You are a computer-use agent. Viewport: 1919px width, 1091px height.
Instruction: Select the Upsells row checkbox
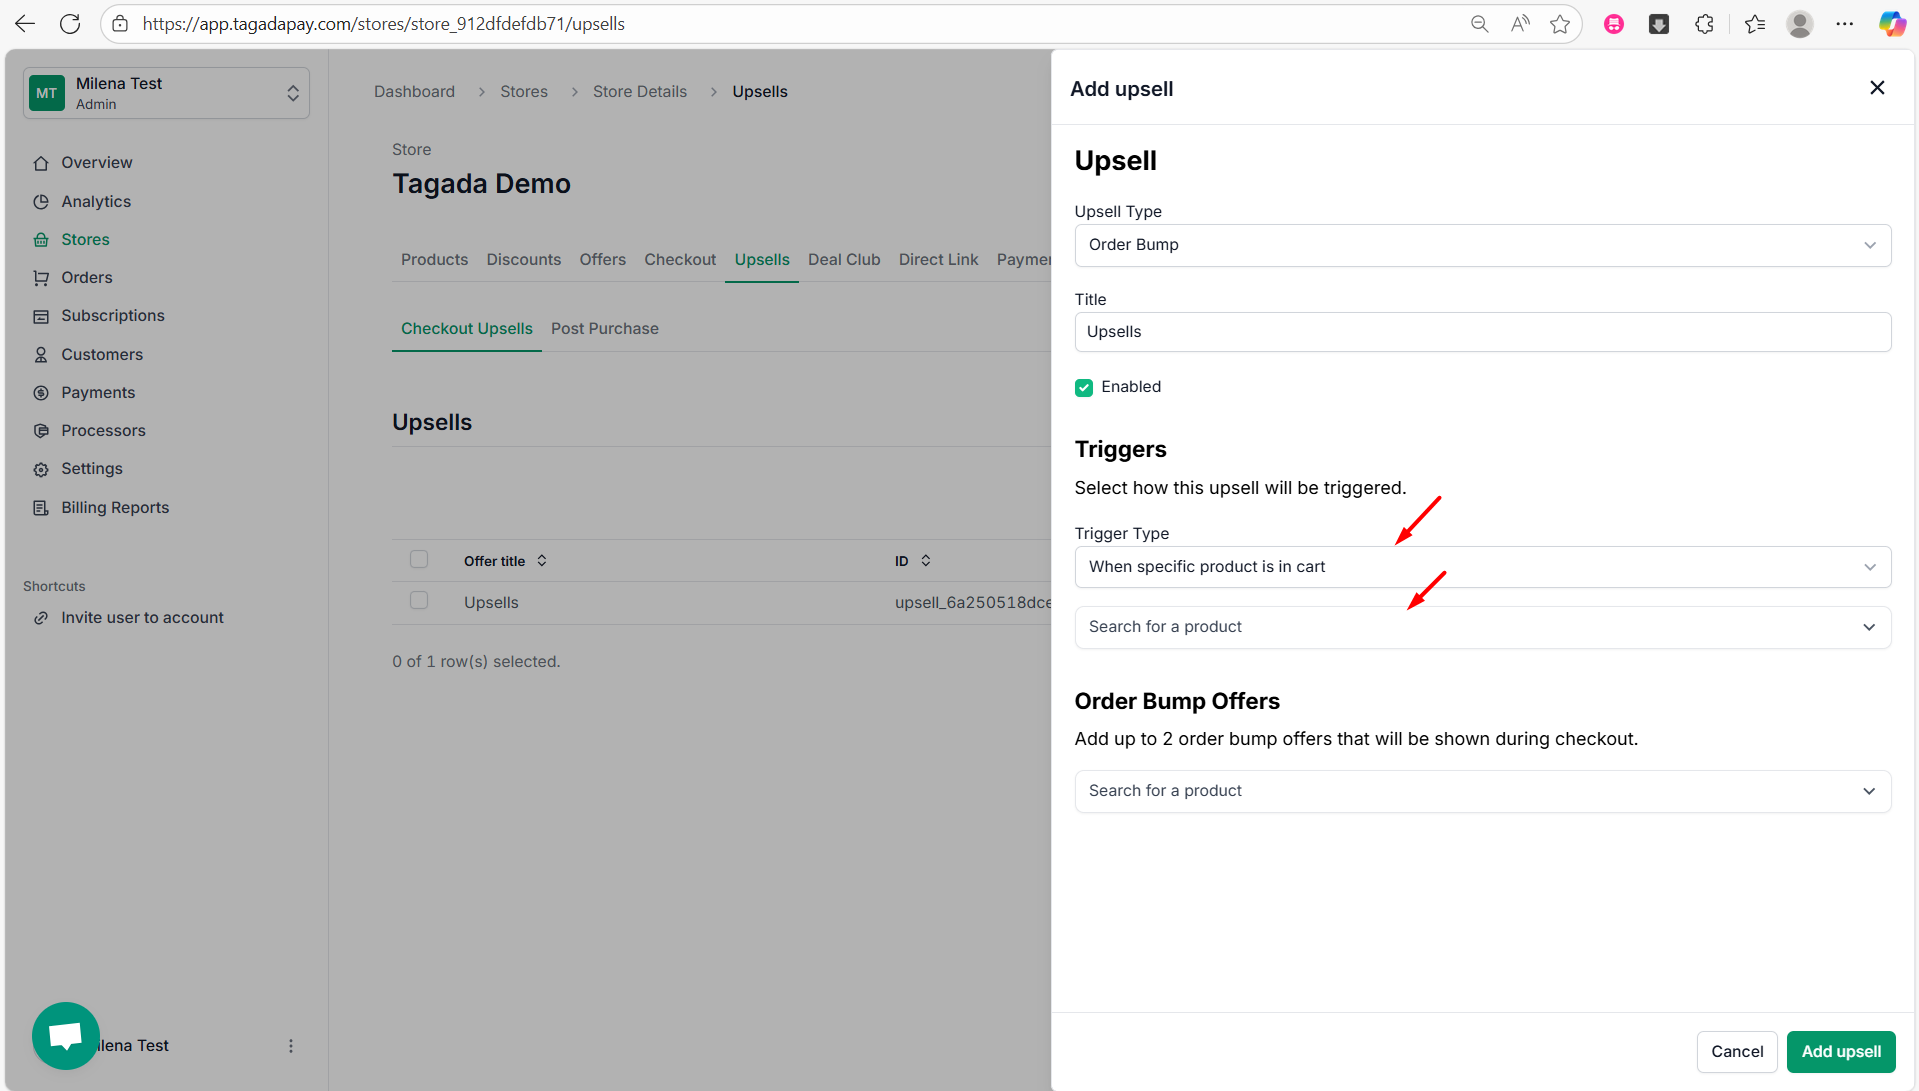click(x=419, y=601)
